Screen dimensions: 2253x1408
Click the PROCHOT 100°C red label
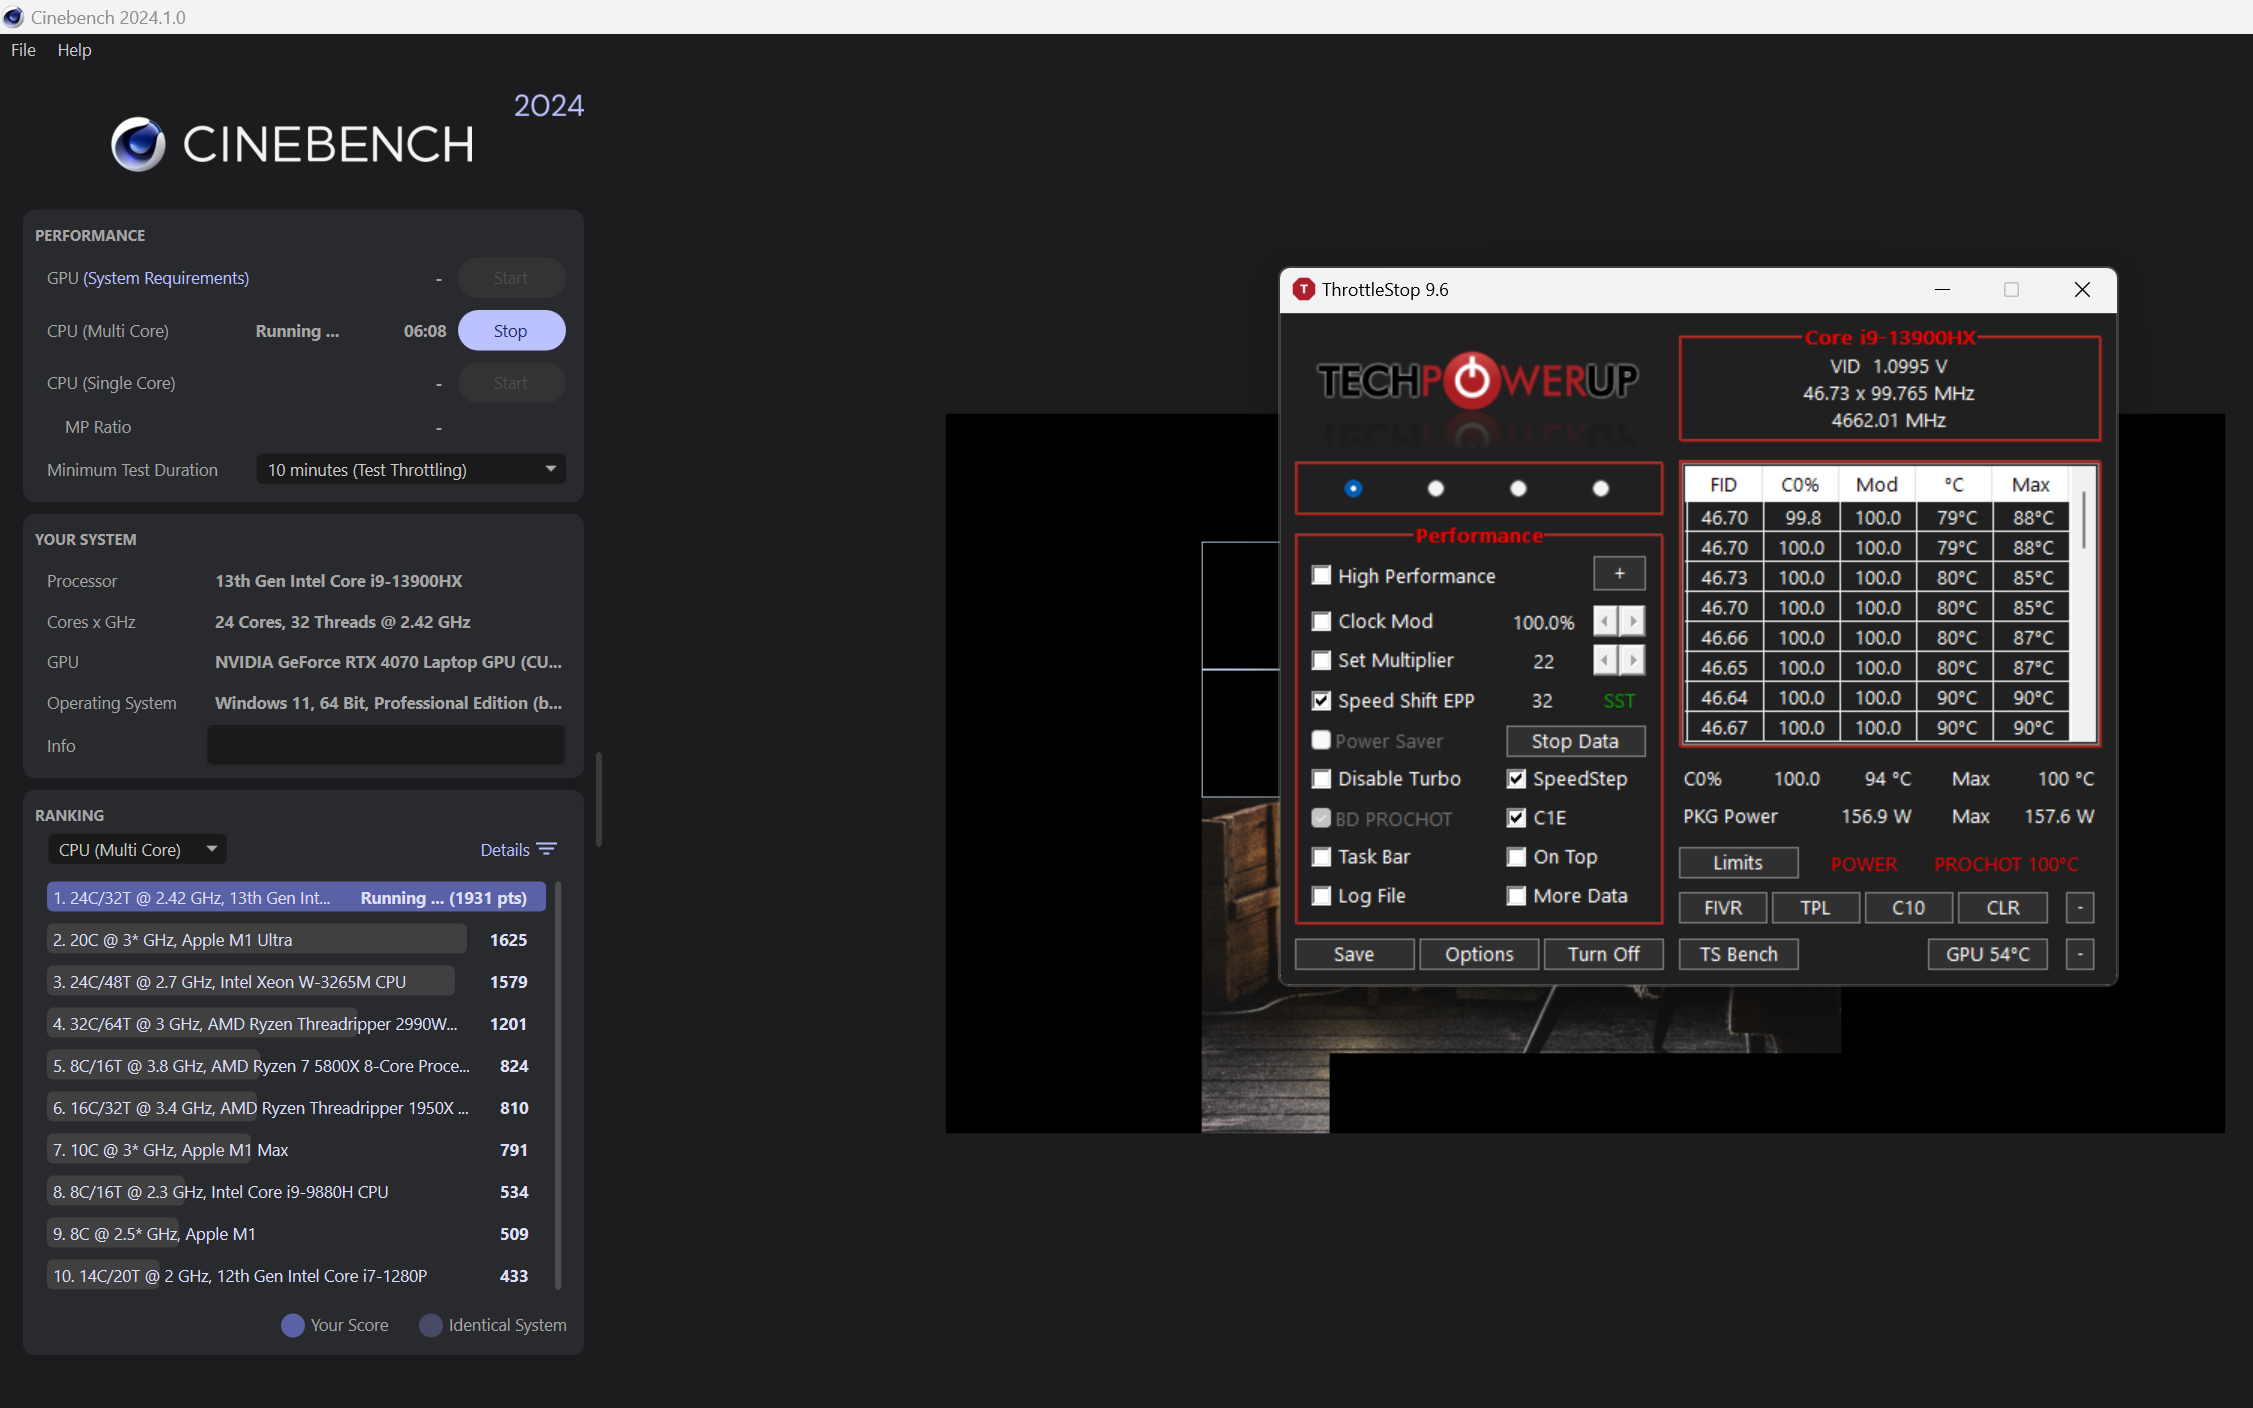2006,864
